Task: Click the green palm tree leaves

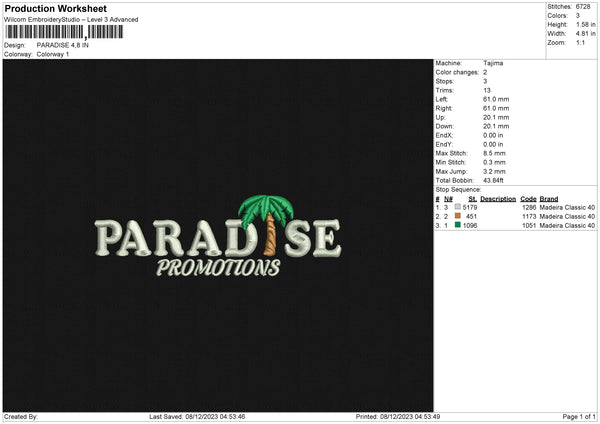Action: pos(266,210)
